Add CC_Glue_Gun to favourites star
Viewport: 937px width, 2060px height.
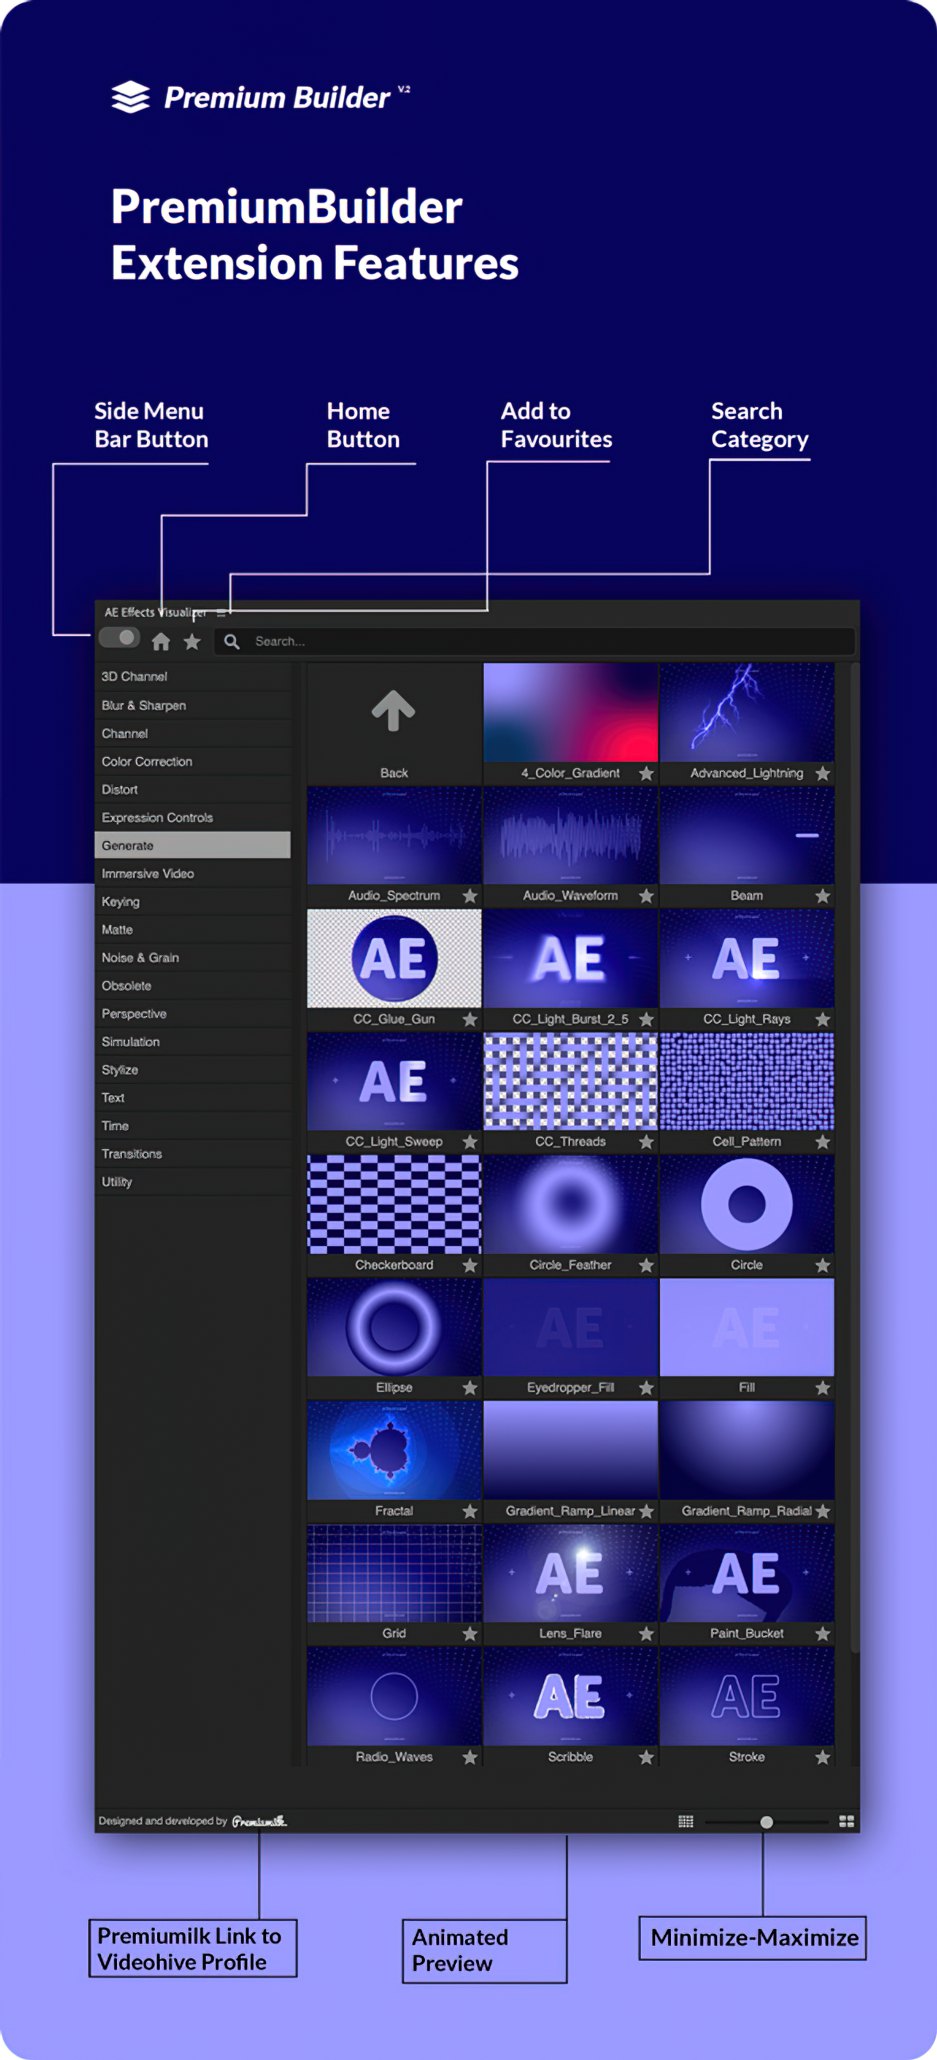pos(470,1019)
